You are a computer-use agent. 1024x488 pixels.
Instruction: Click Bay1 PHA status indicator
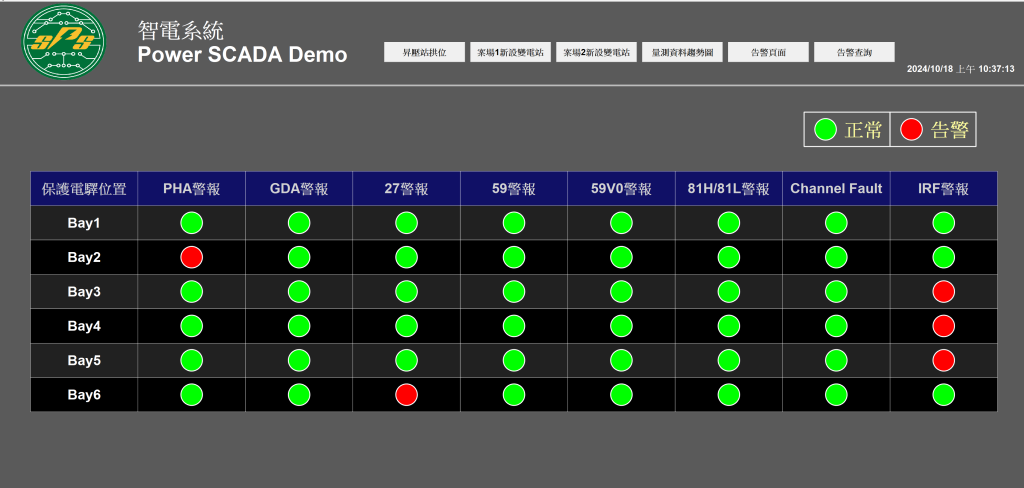coord(191,223)
